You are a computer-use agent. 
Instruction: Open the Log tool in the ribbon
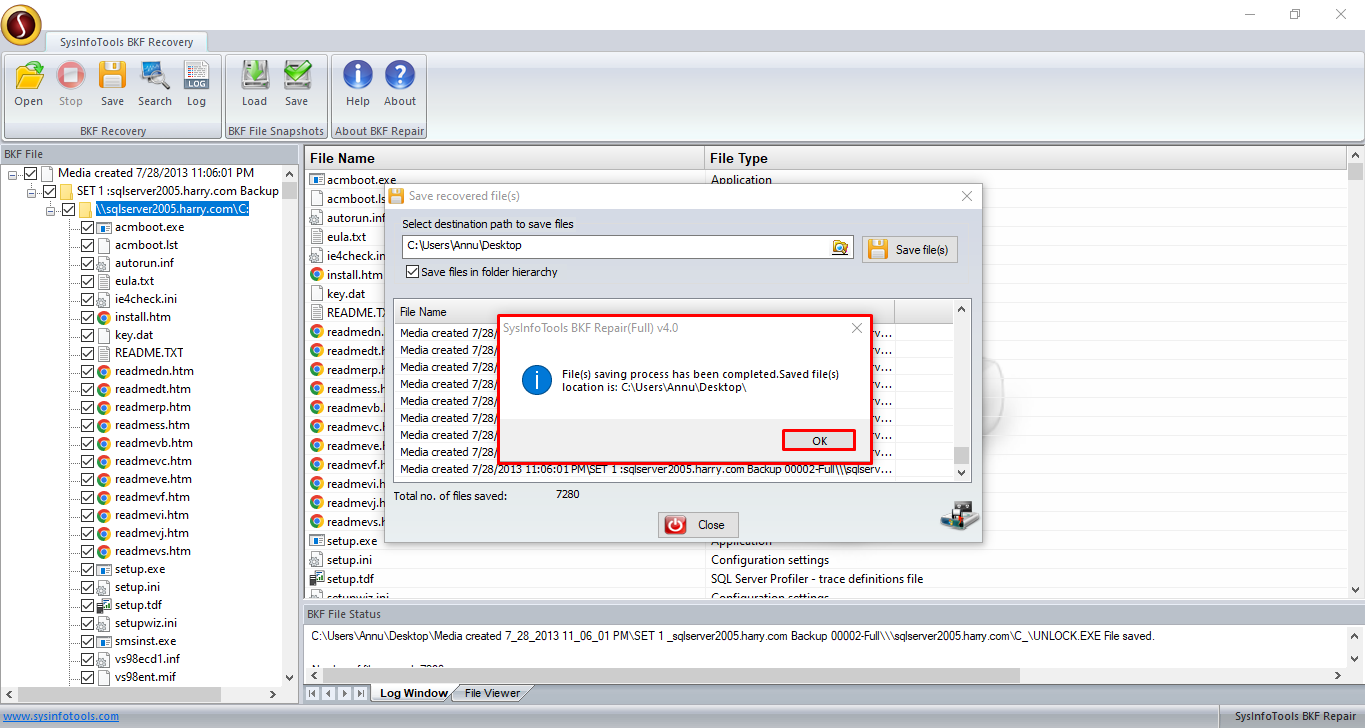(x=196, y=76)
